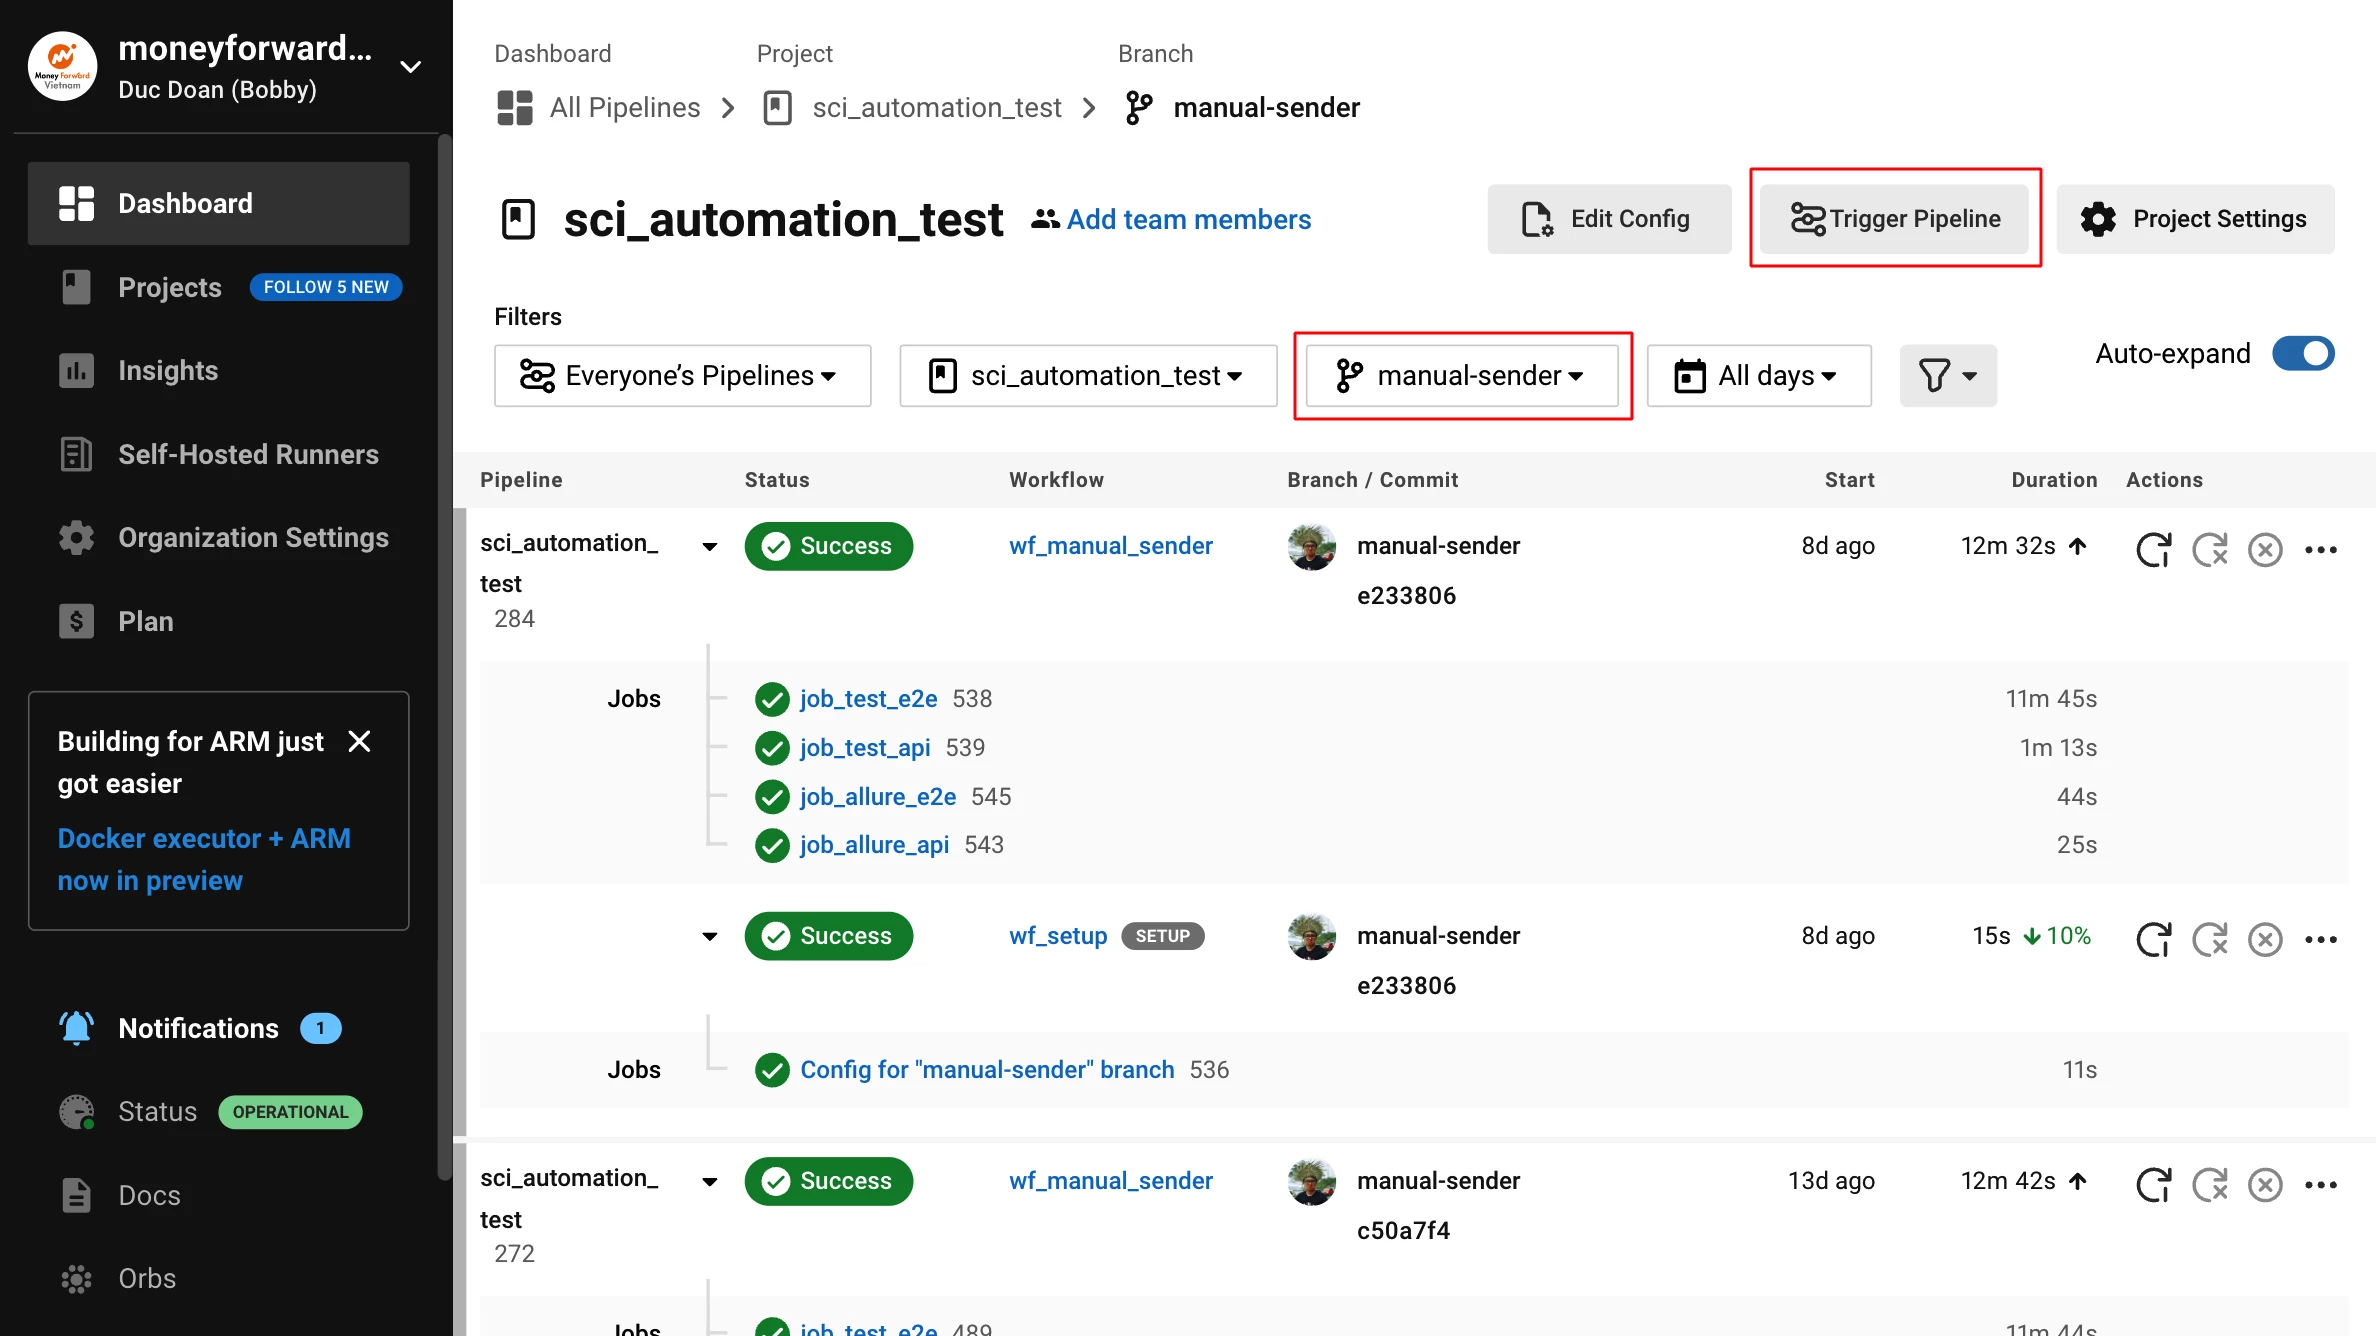This screenshot has width=2376, height=1336.
Task: Open Edit Config
Action: coord(1609,218)
